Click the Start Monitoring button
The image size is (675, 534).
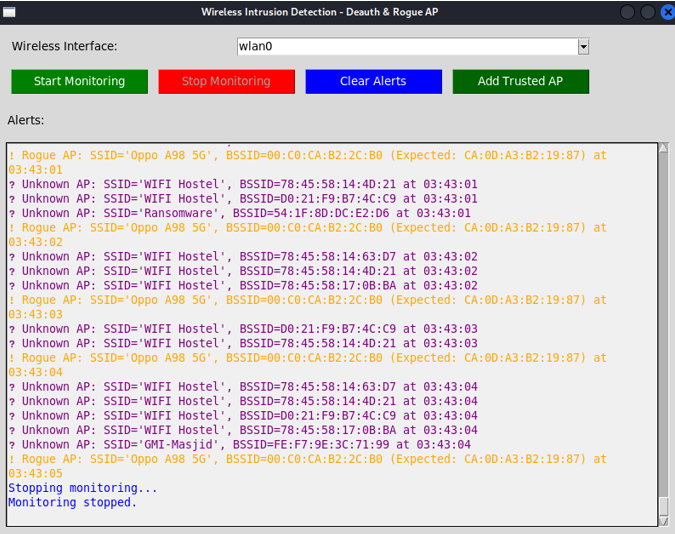point(80,81)
